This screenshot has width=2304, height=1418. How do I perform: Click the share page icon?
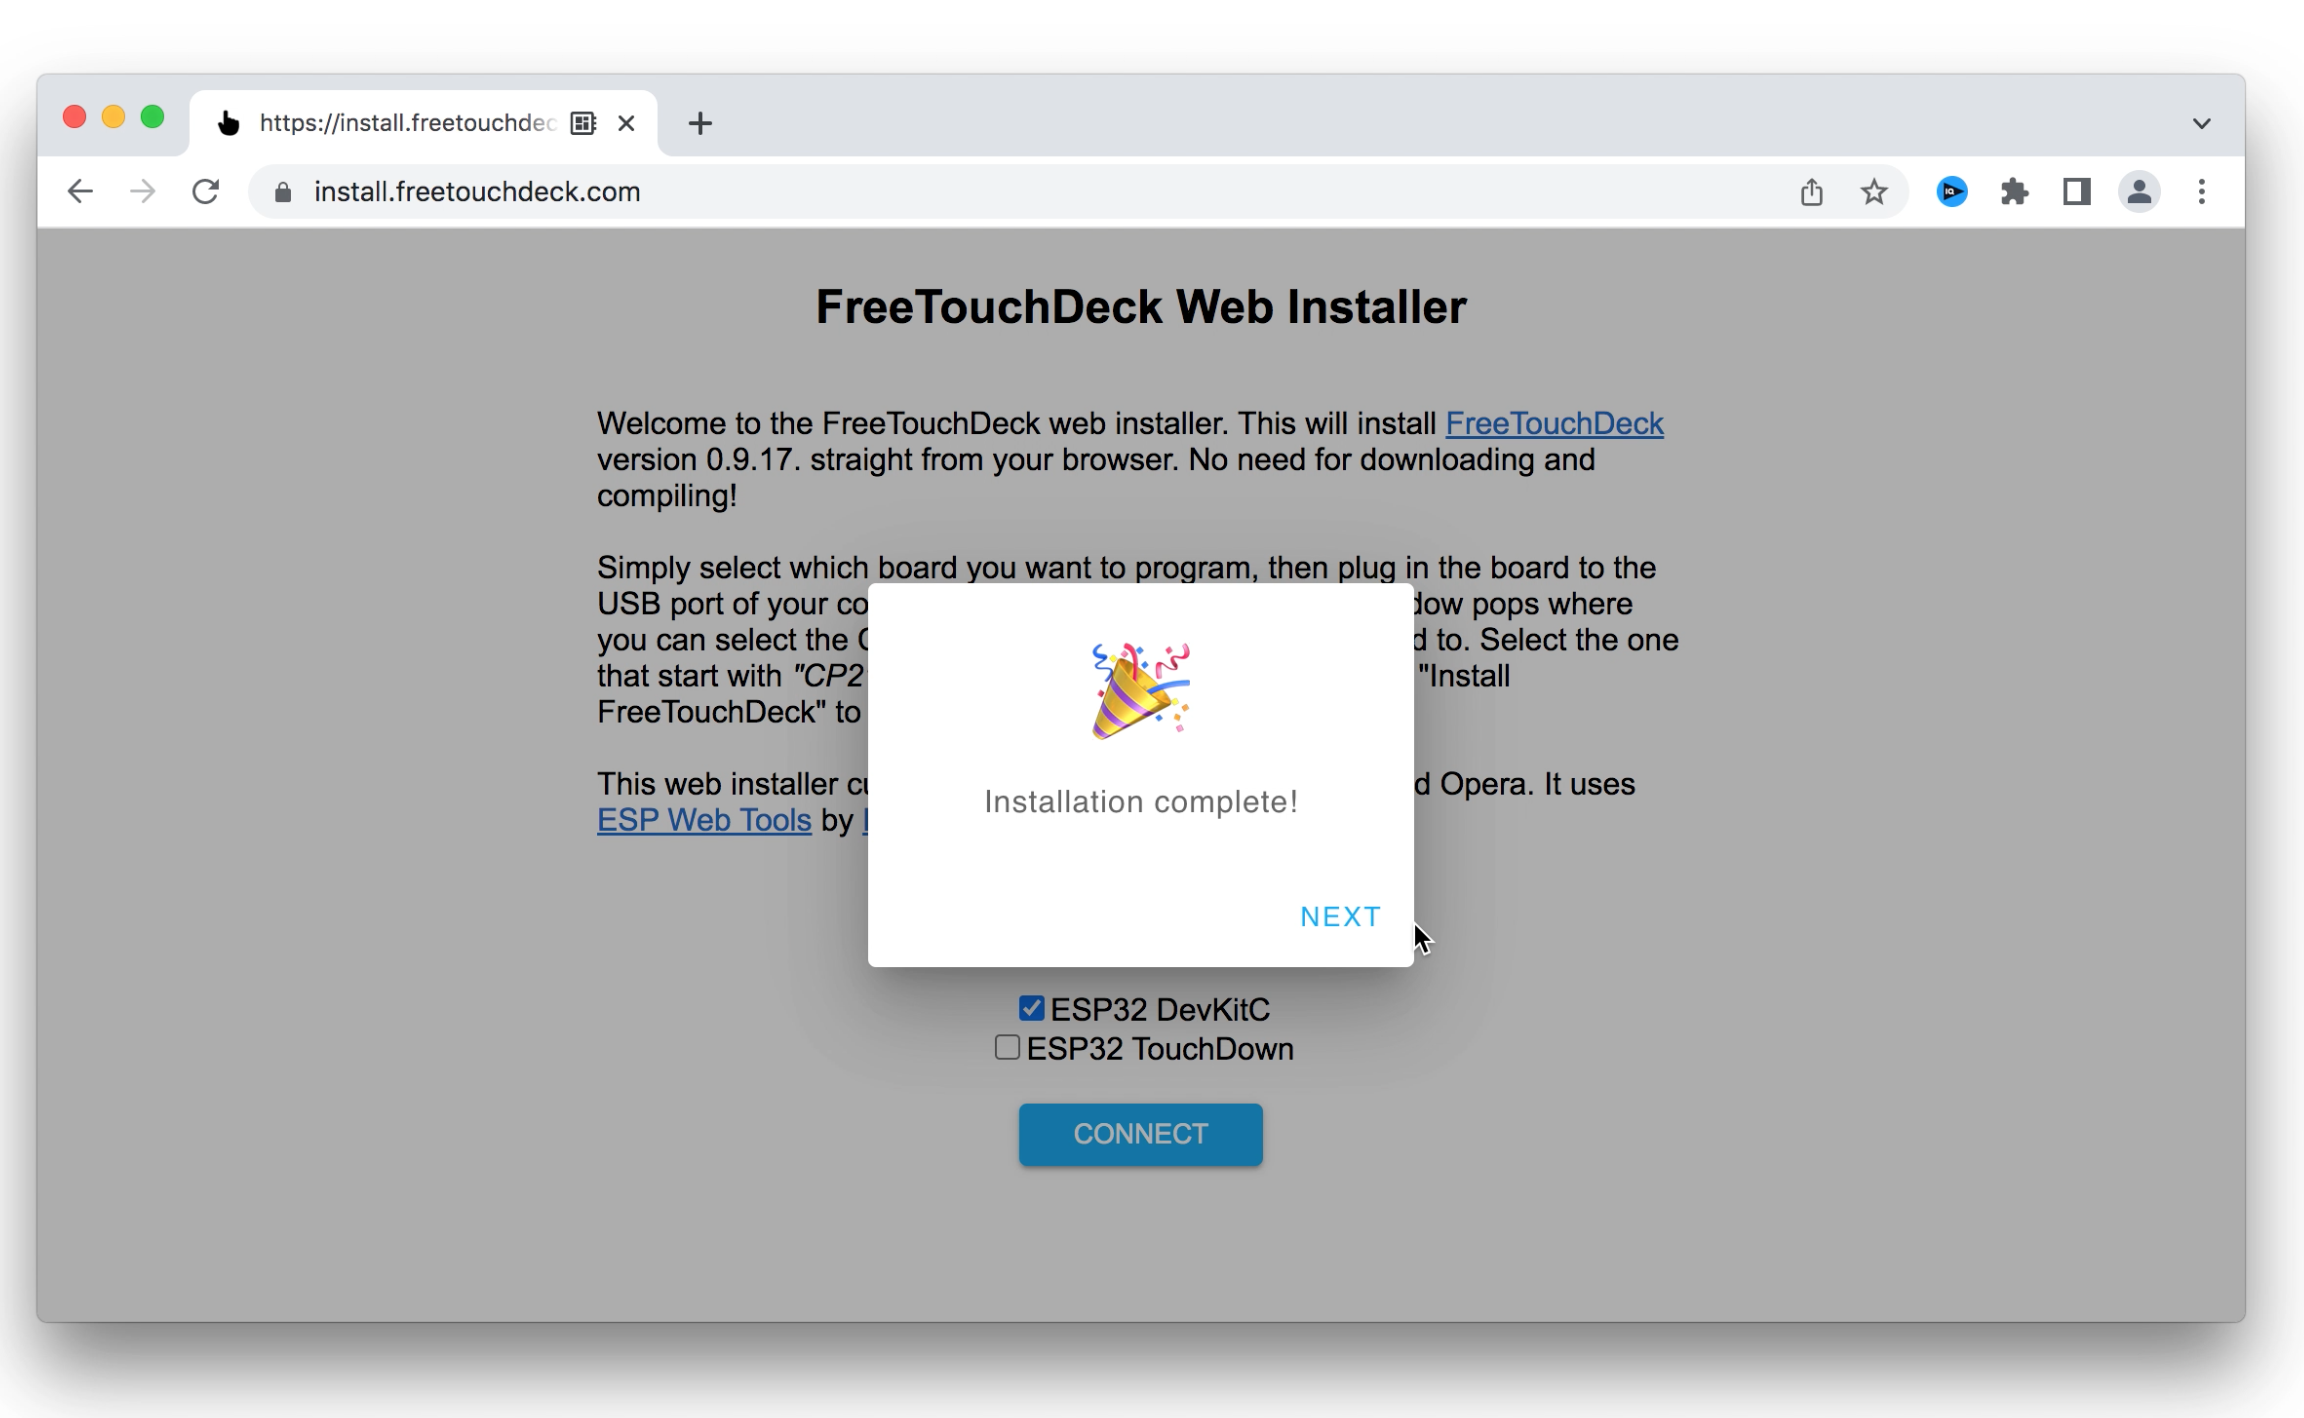1811,191
